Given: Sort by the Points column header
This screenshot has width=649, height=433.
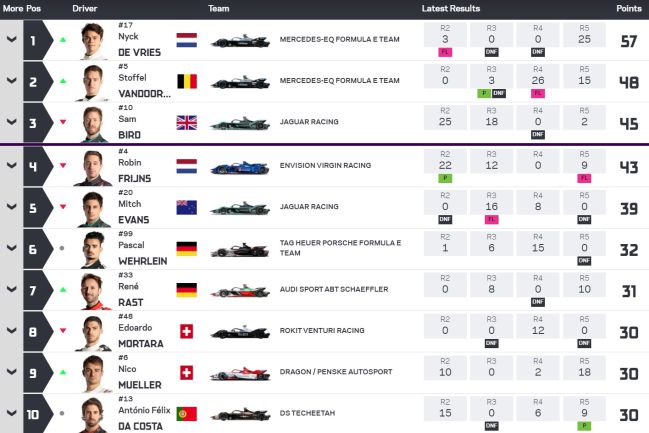Looking at the screenshot, I should pyautogui.click(x=627, y=8).
